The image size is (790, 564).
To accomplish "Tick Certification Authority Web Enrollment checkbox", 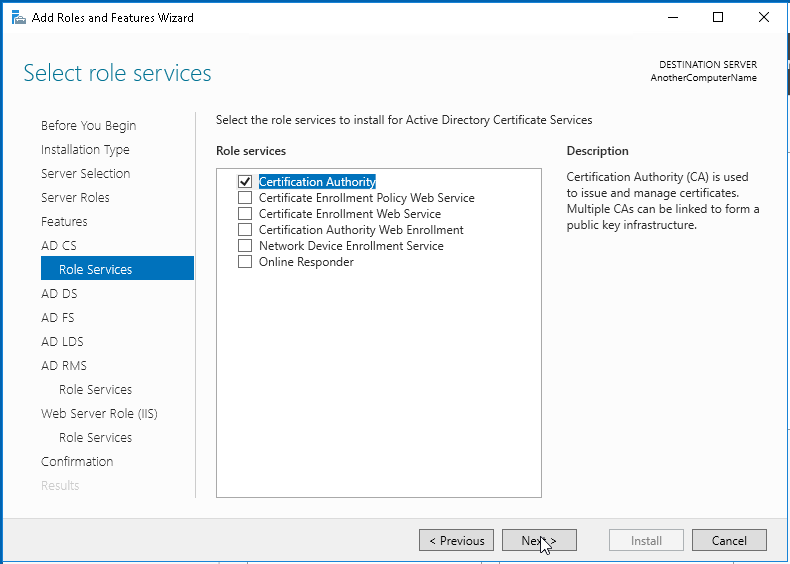I will [x=245, y=230].
